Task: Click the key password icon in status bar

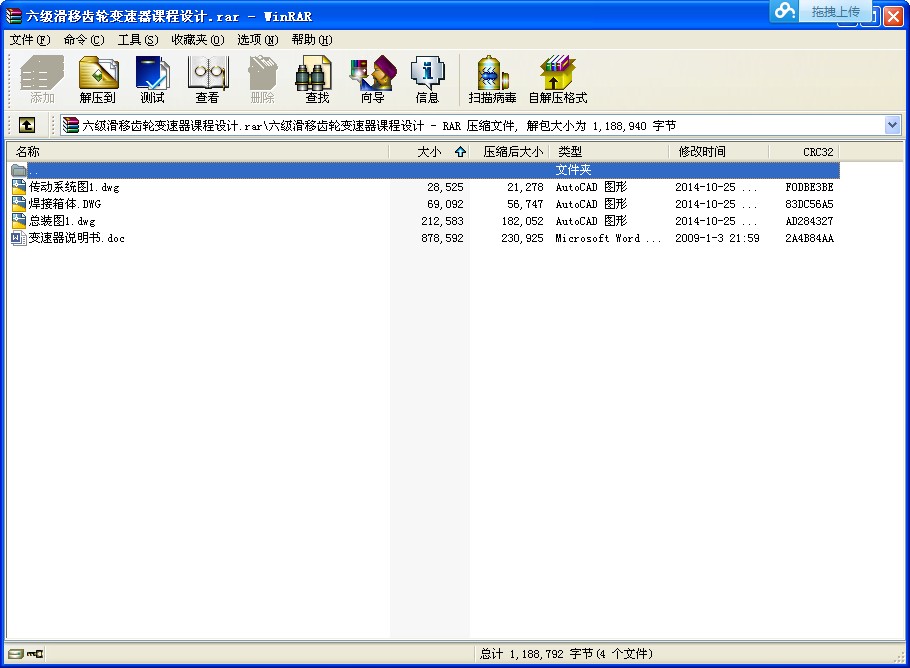Action: [35, 654]
